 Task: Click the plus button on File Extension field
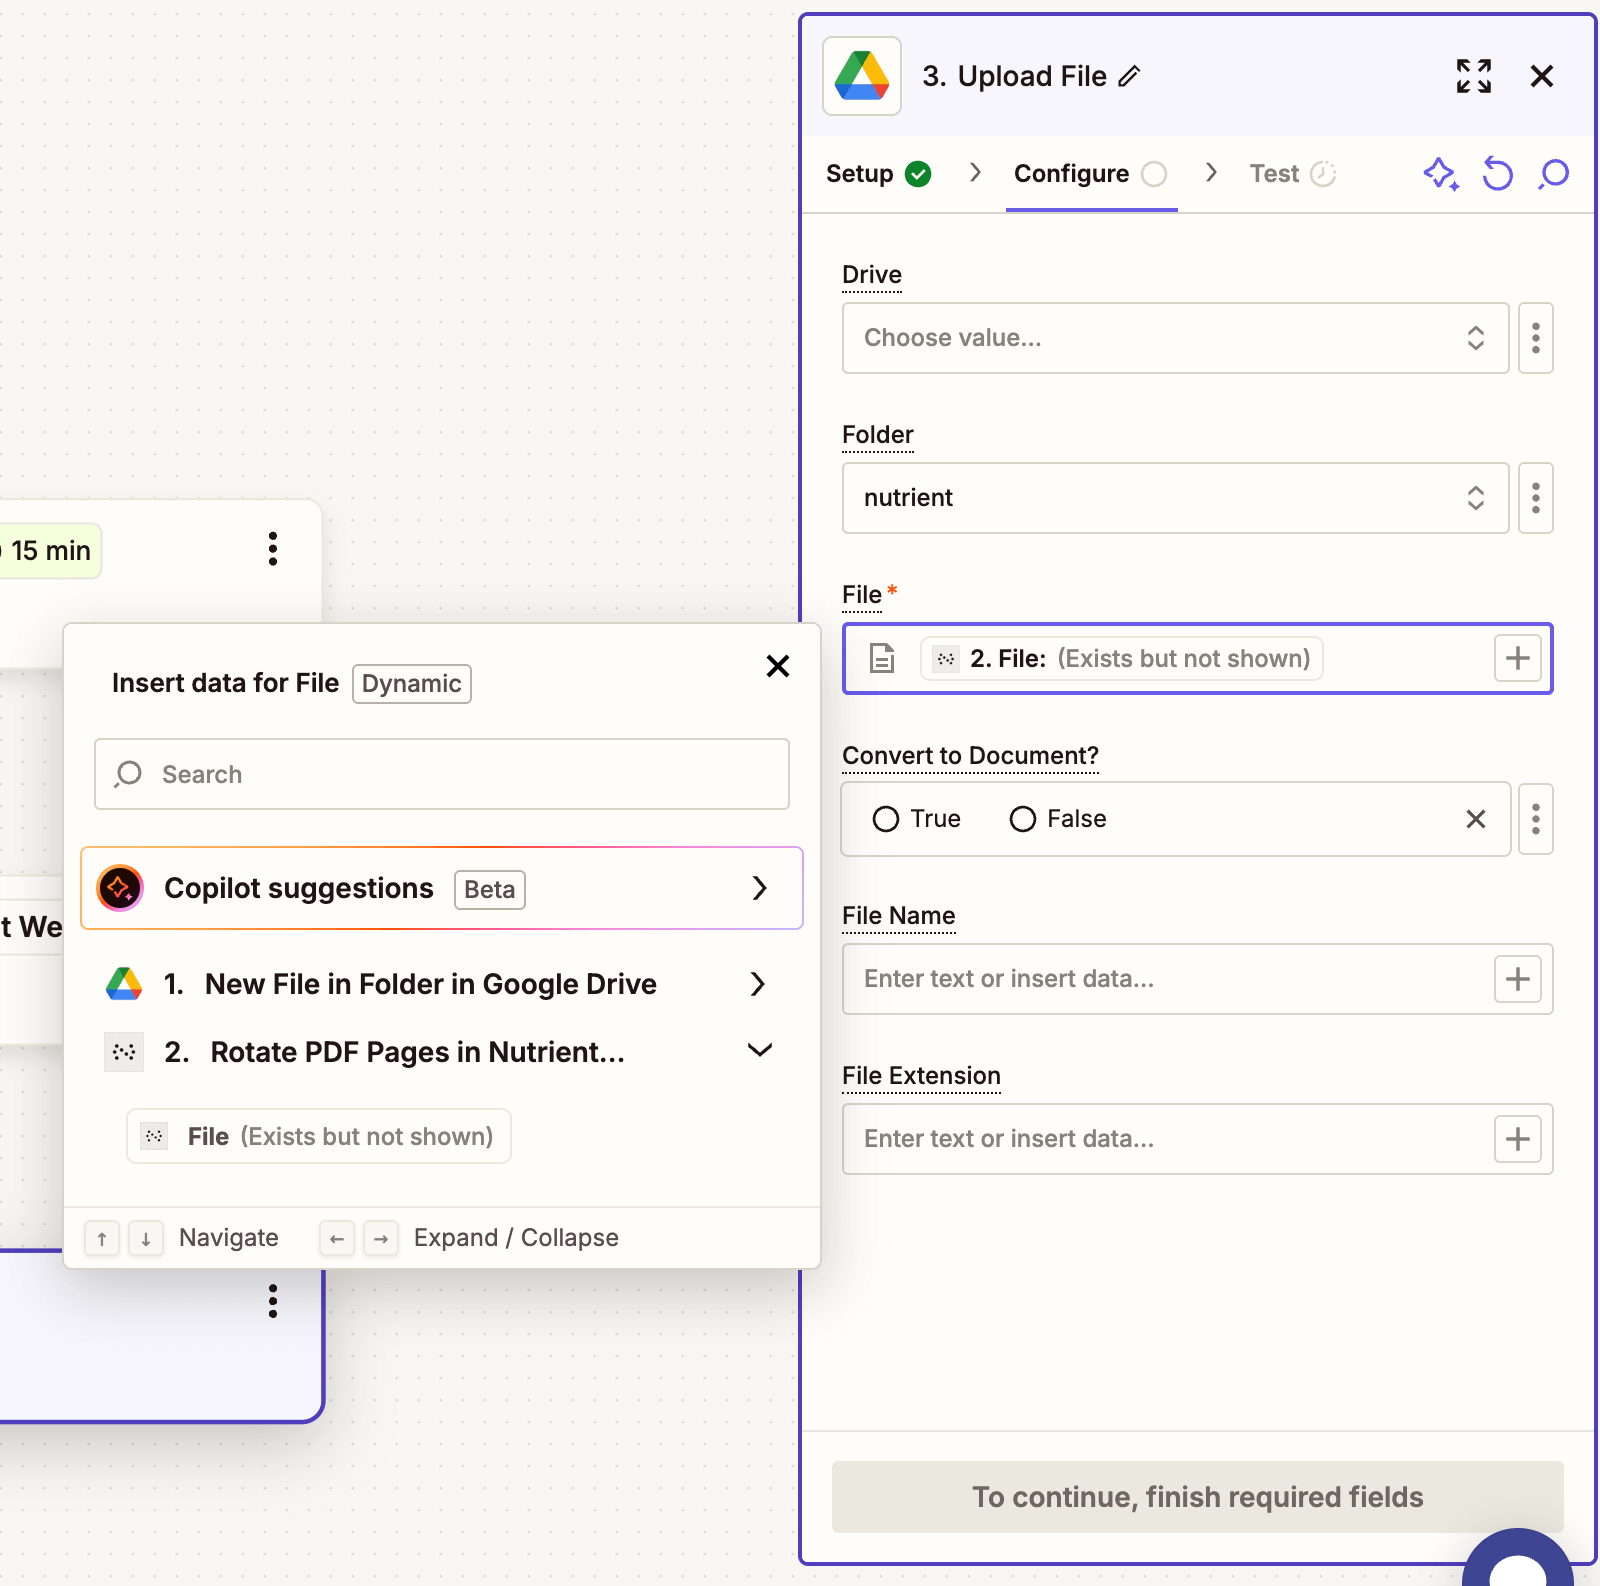pos(1517,1139)
